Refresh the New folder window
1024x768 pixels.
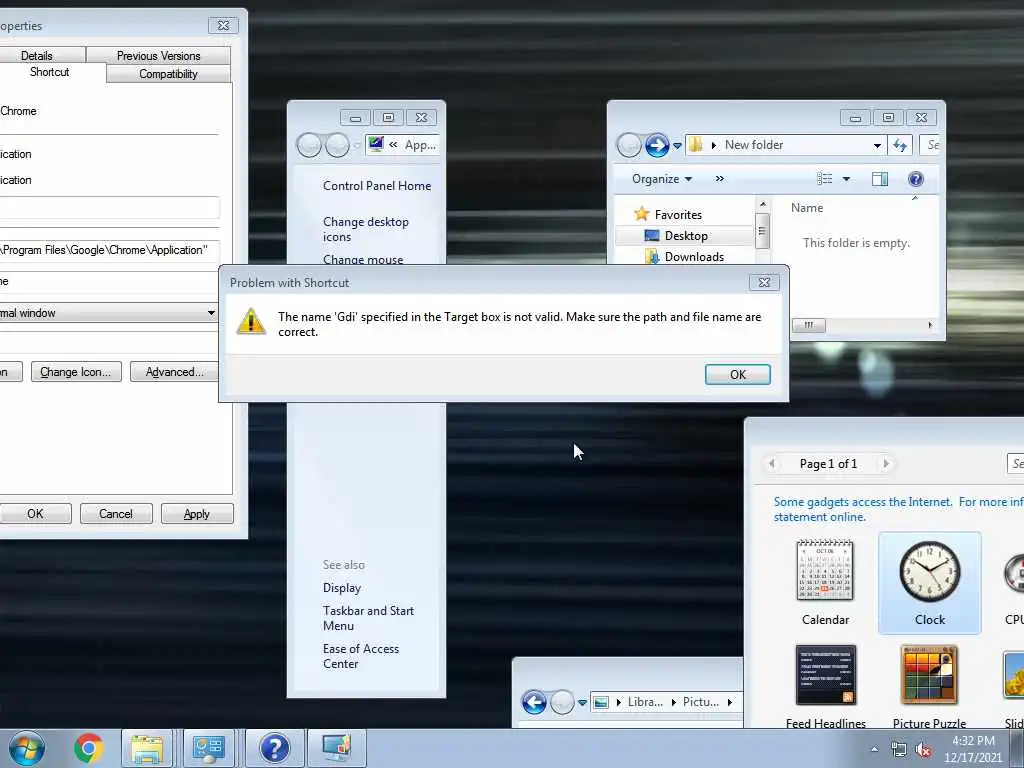(x=900, y=145)
